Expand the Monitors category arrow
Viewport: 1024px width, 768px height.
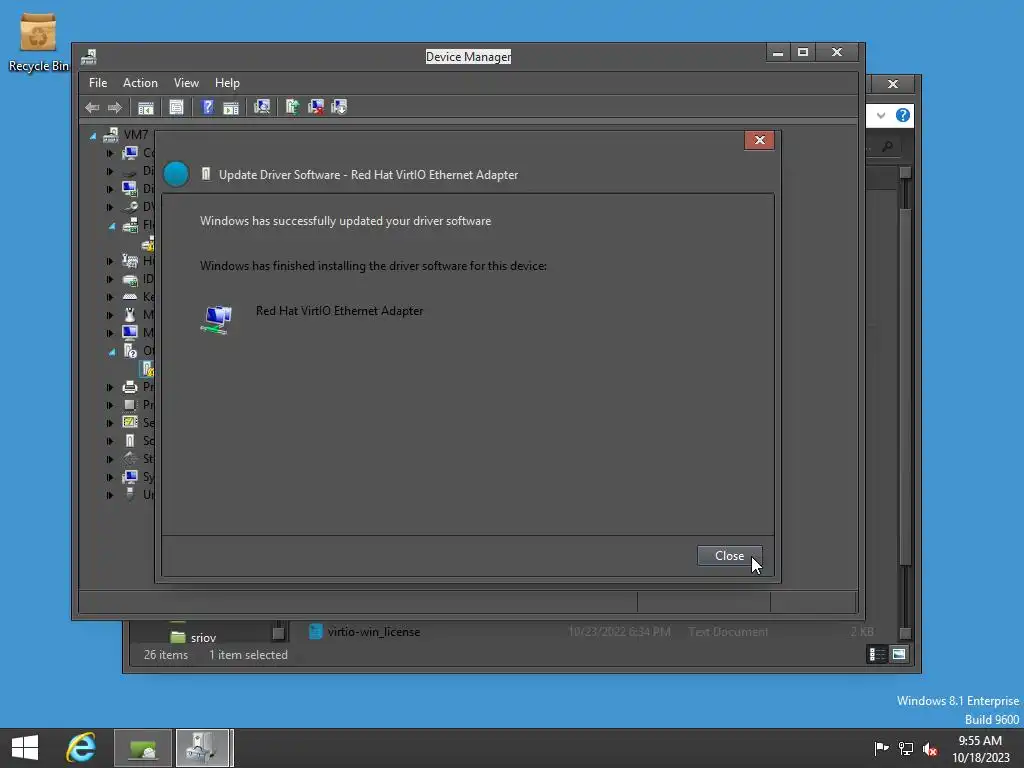pos(110,333)
